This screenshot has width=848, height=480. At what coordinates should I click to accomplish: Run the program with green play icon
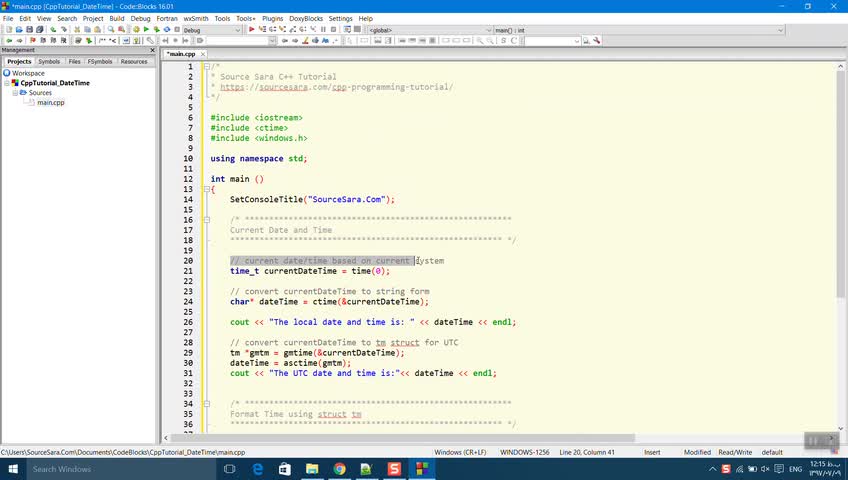tap(146, 30)
